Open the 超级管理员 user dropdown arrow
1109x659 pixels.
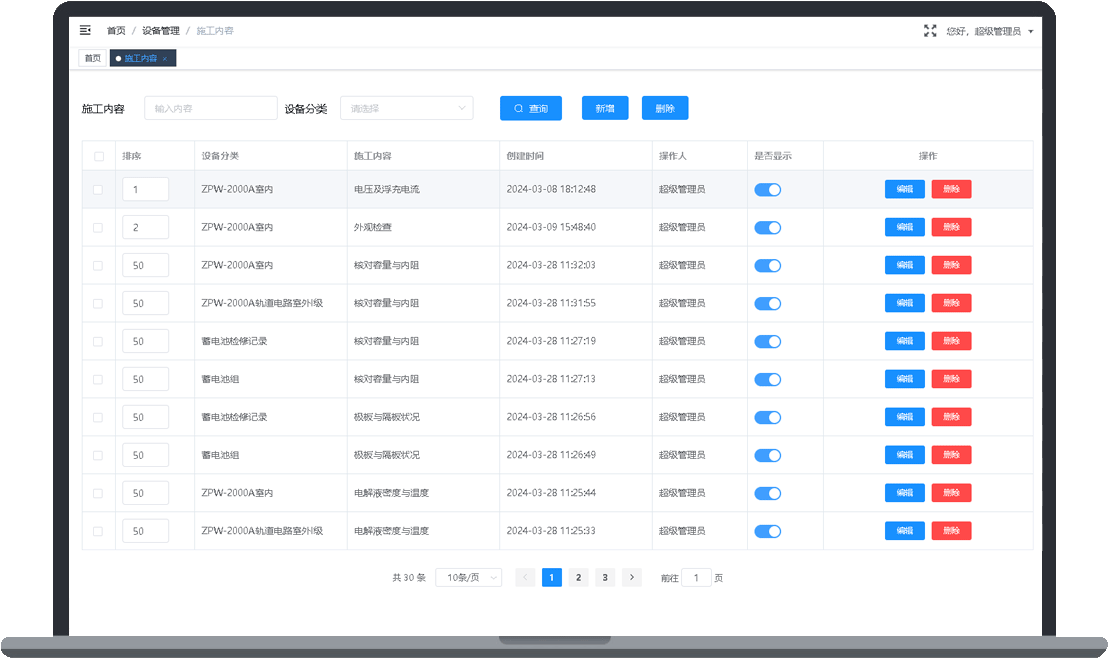click(1031, 31)
